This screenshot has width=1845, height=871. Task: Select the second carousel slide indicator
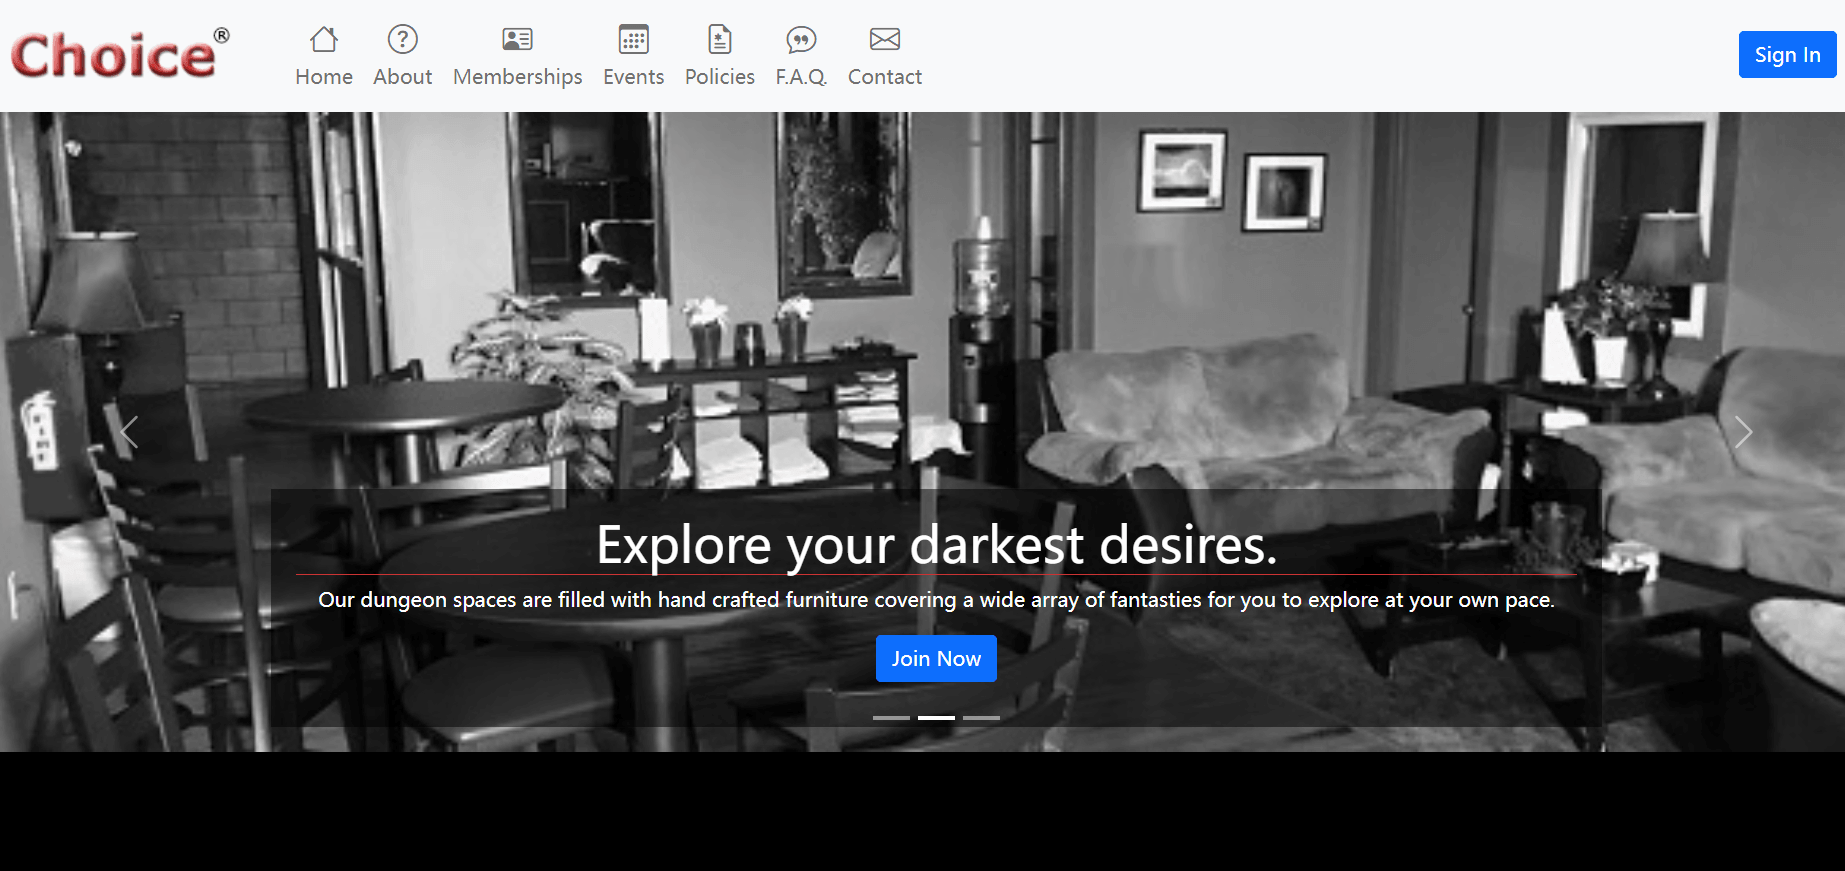[936, 718]
